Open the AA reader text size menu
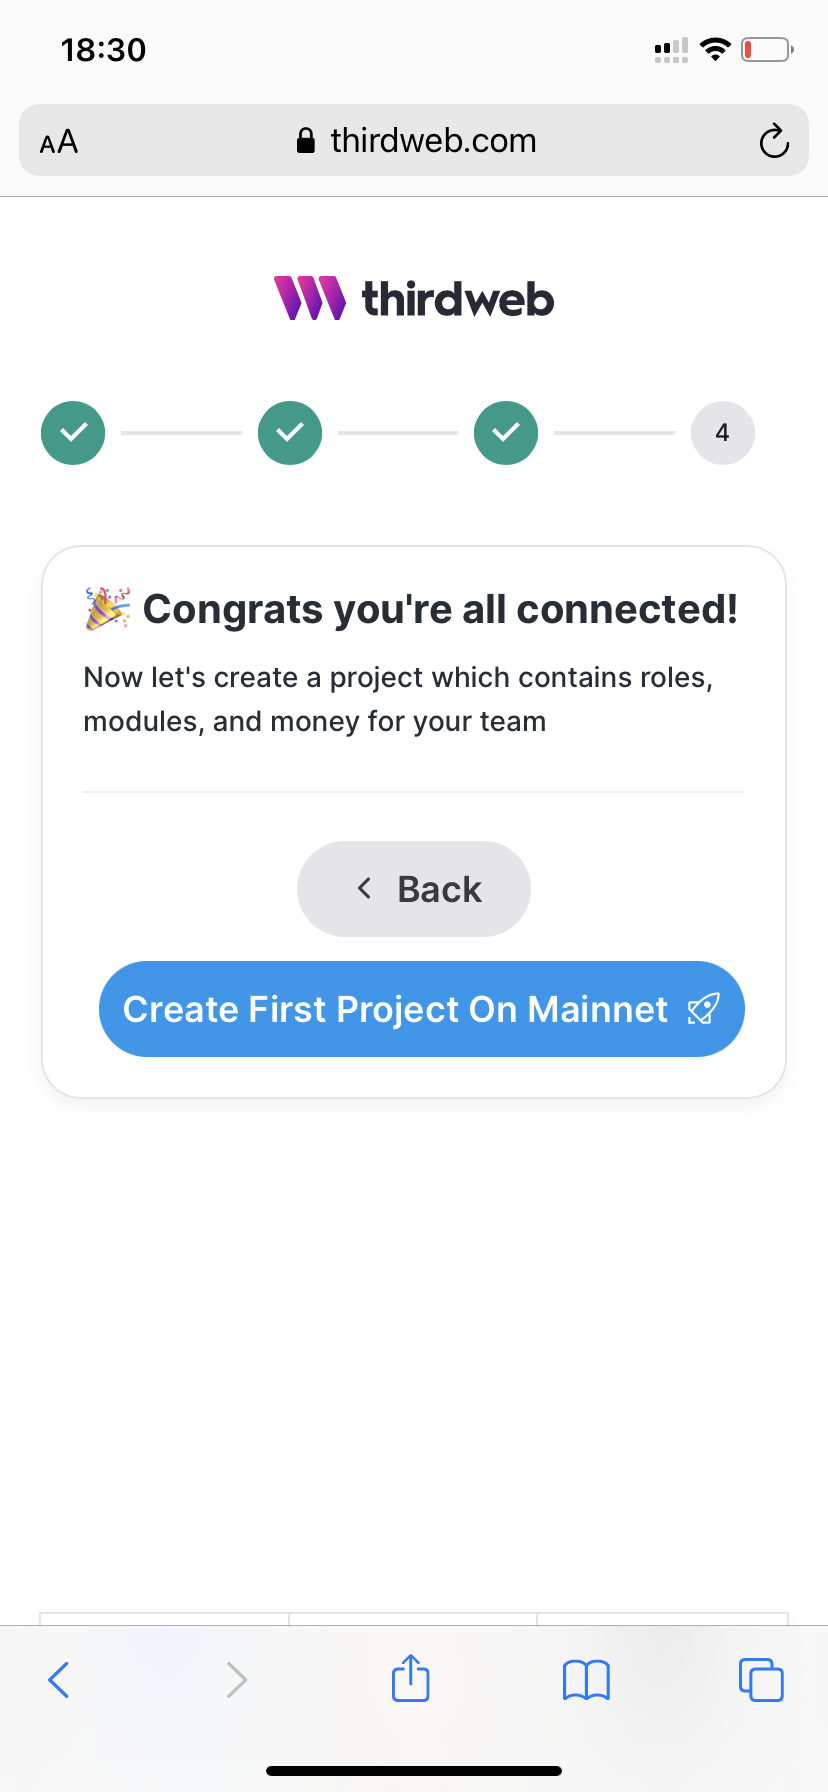Viewport: 828px width, 1792px height. (59, 142)
